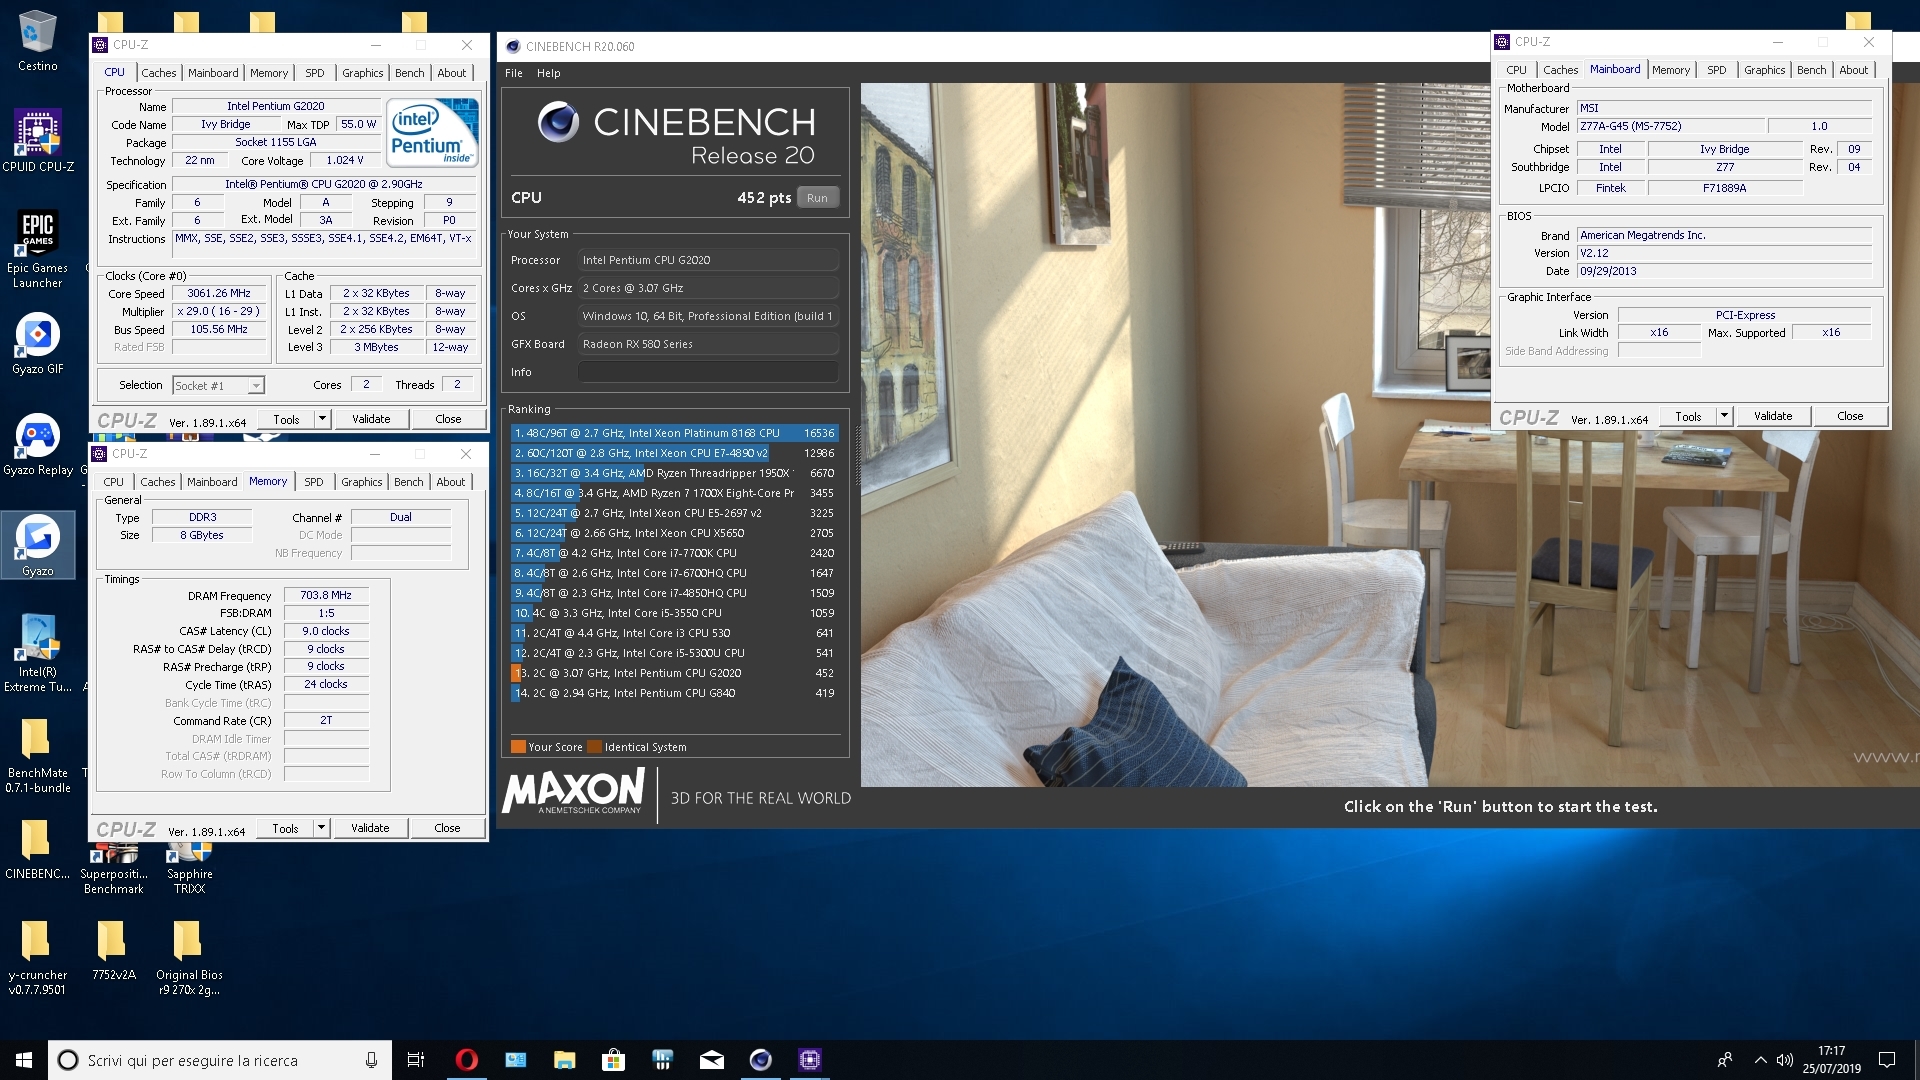Open Mail app from taskbar
The image size is (1920, 1080).
711,1060
